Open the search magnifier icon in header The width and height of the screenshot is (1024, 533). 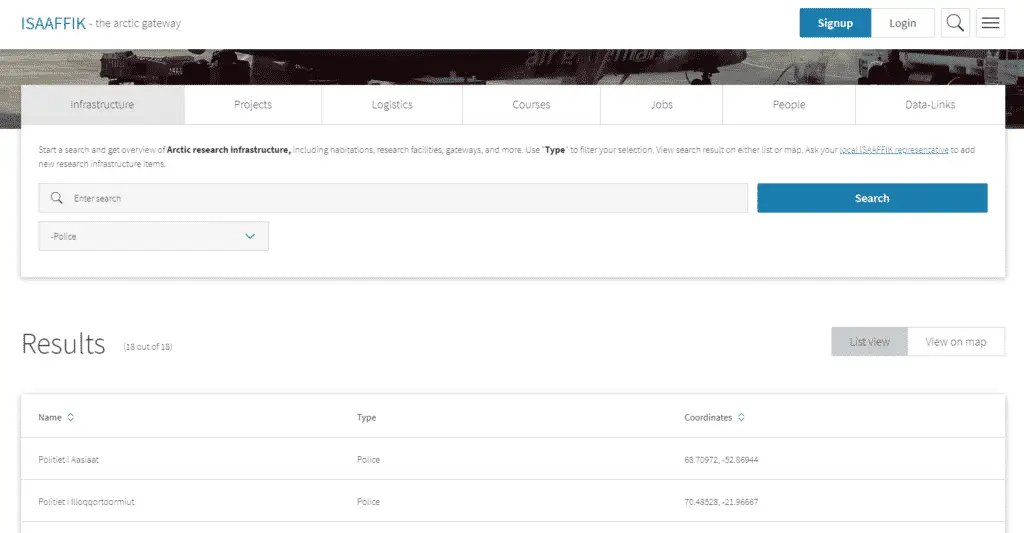(x=955, y=23)
